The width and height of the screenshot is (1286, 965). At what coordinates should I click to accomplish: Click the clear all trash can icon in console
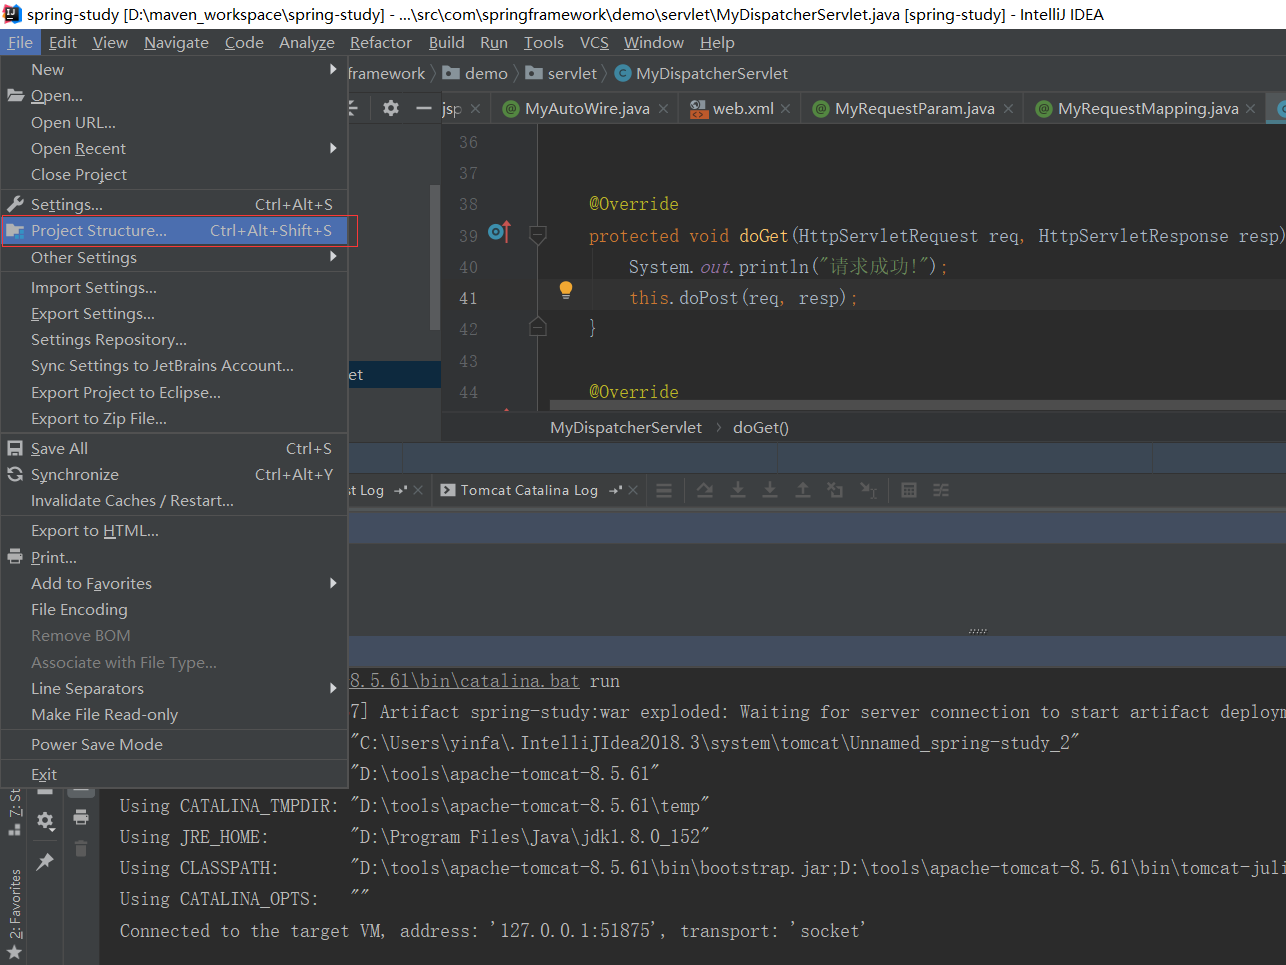pyautogui.click(x=81, y=848)
